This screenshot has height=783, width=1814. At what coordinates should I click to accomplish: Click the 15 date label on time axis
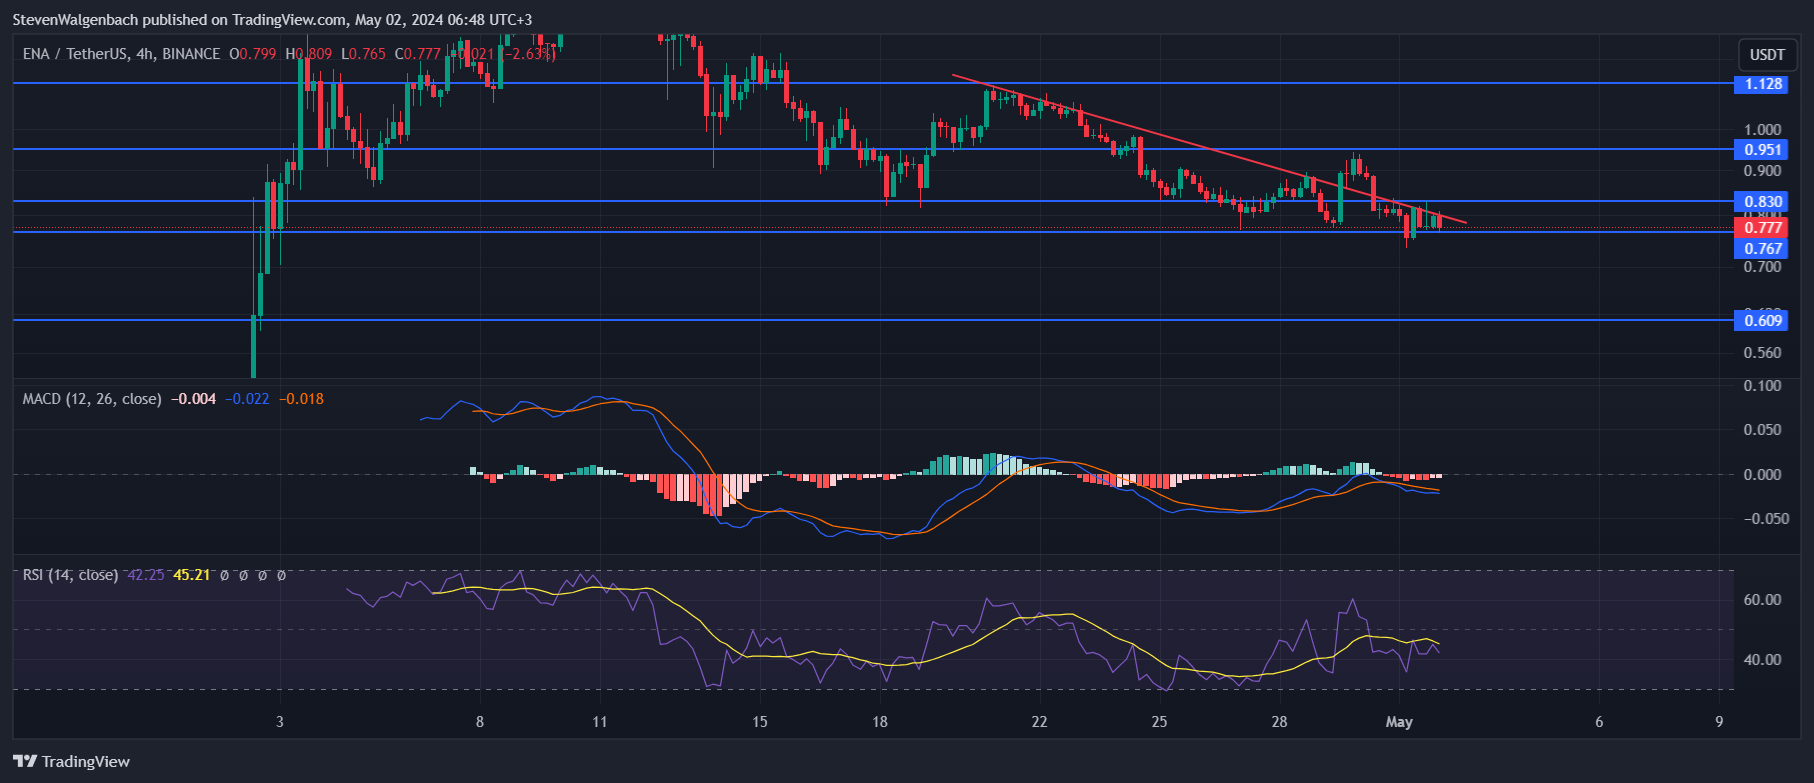tap(759, 722)
